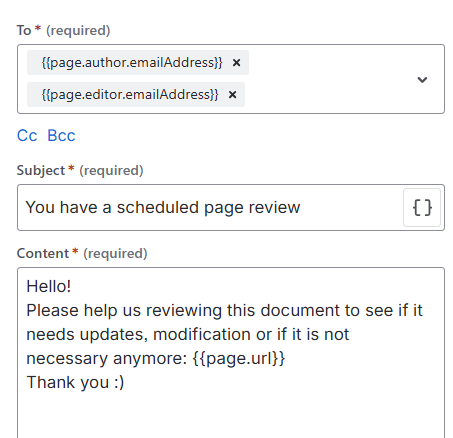Add a Bcc field
453x438 pixels.
[61, 136]
